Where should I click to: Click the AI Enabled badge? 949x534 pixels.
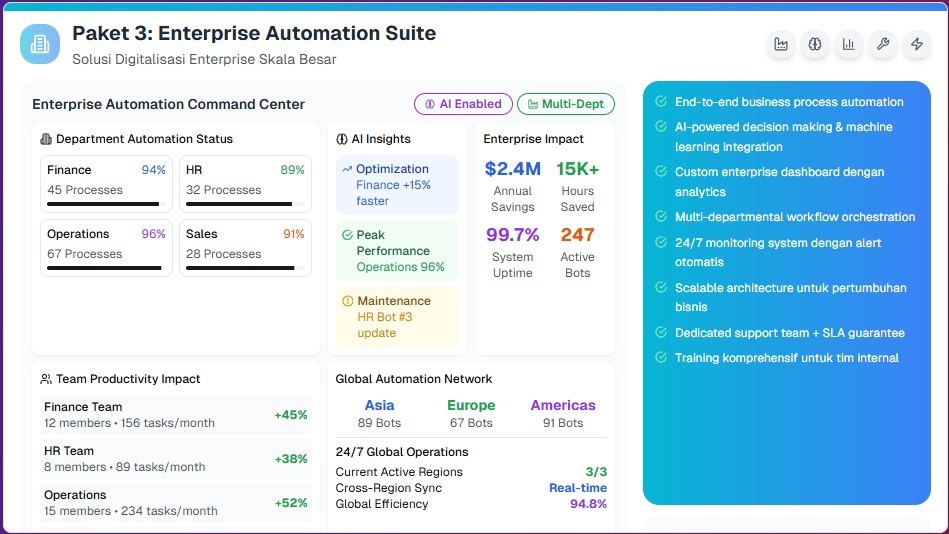click(x=463, y=104)
